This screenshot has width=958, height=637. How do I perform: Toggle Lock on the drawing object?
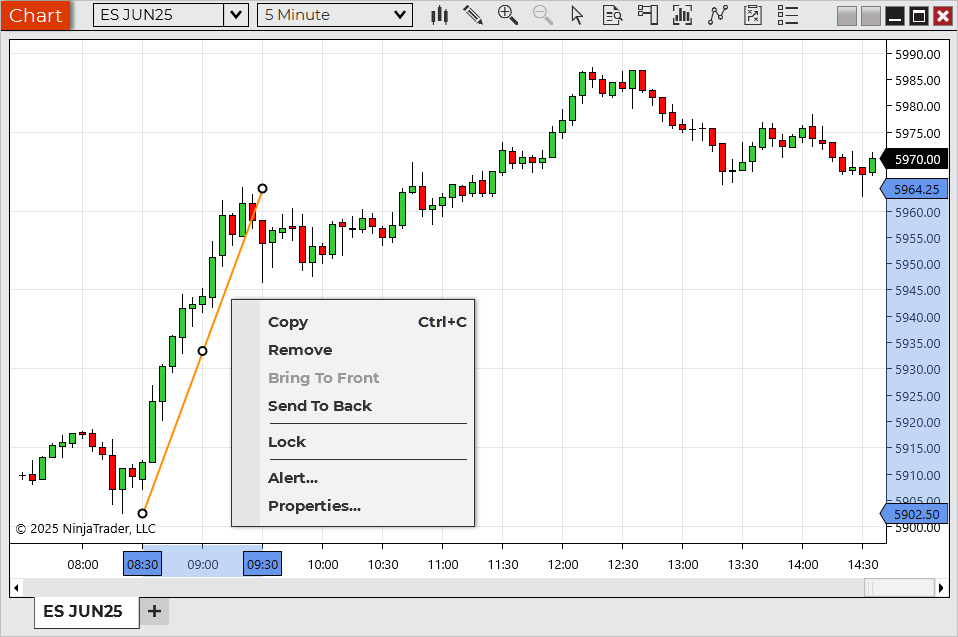pyautogui.click(x=287, y=442)
